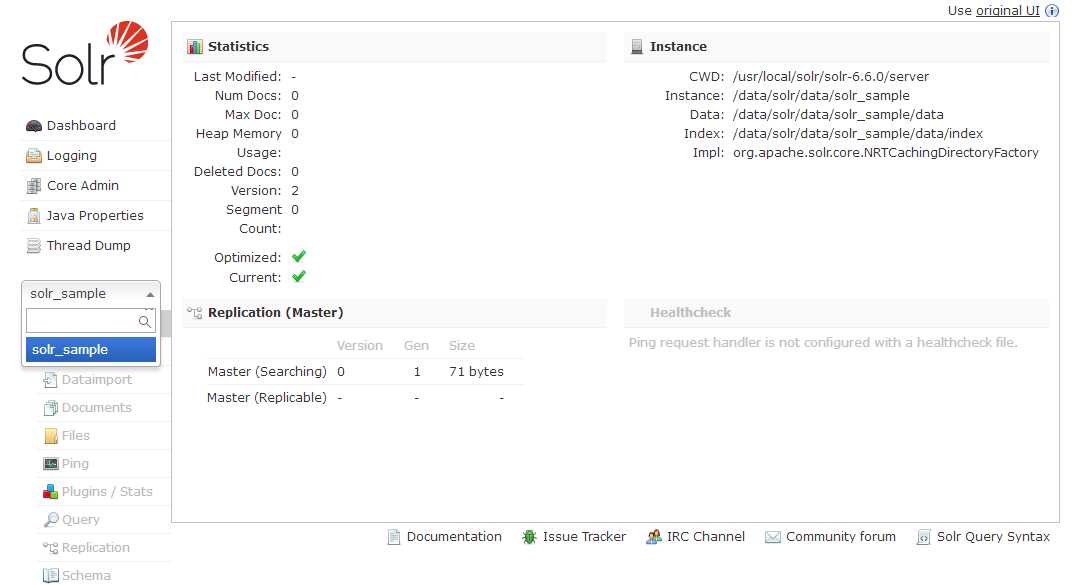Click the Ping monitor icon
The image size is (1078, 585).
click(x=50, y=464)
